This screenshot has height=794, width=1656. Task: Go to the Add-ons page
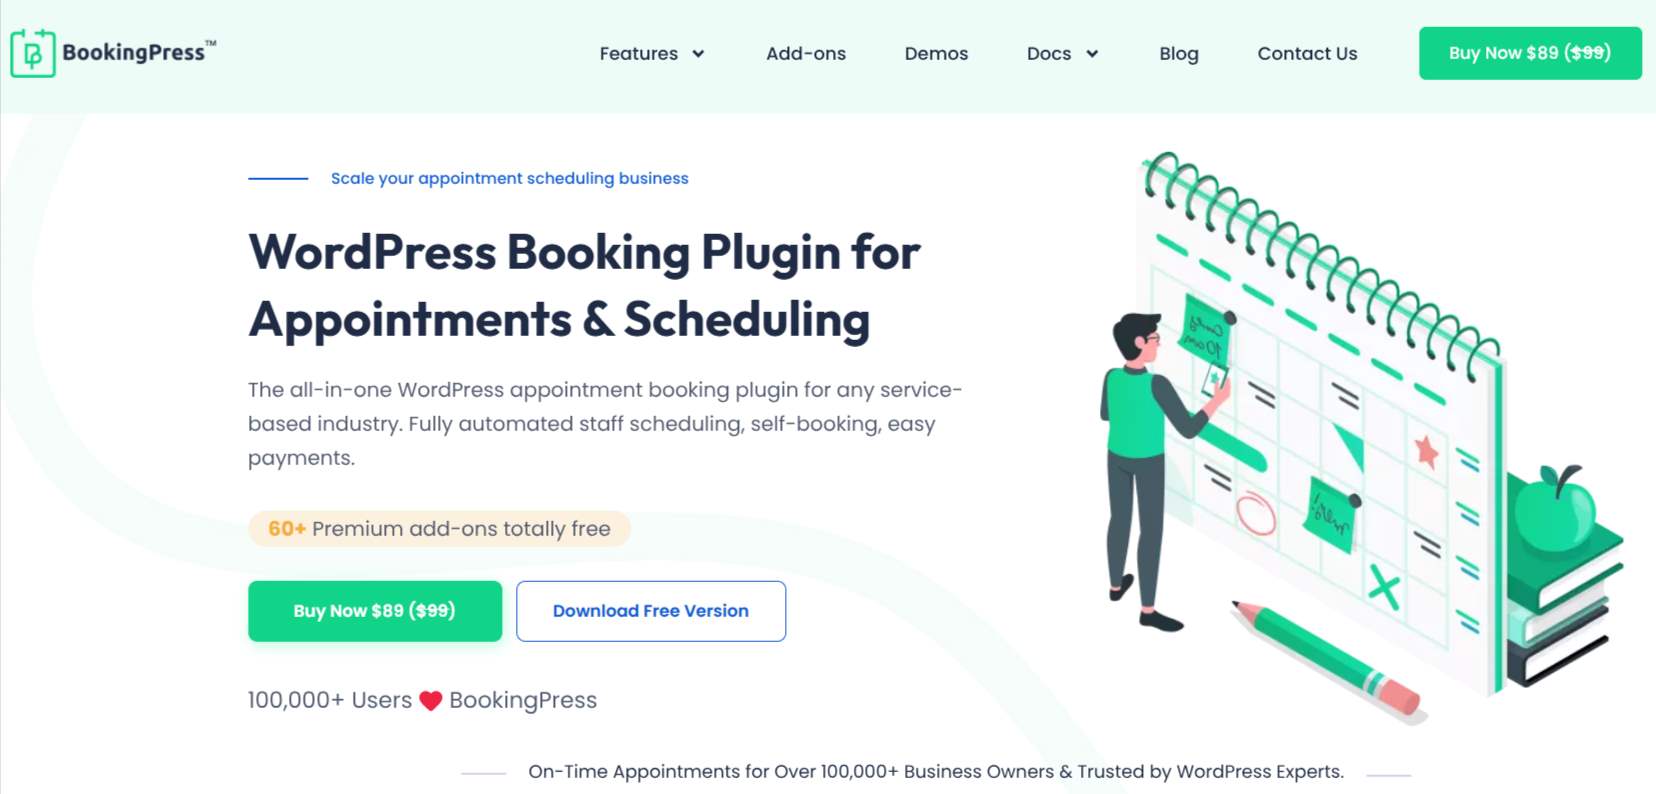point(806,54)
